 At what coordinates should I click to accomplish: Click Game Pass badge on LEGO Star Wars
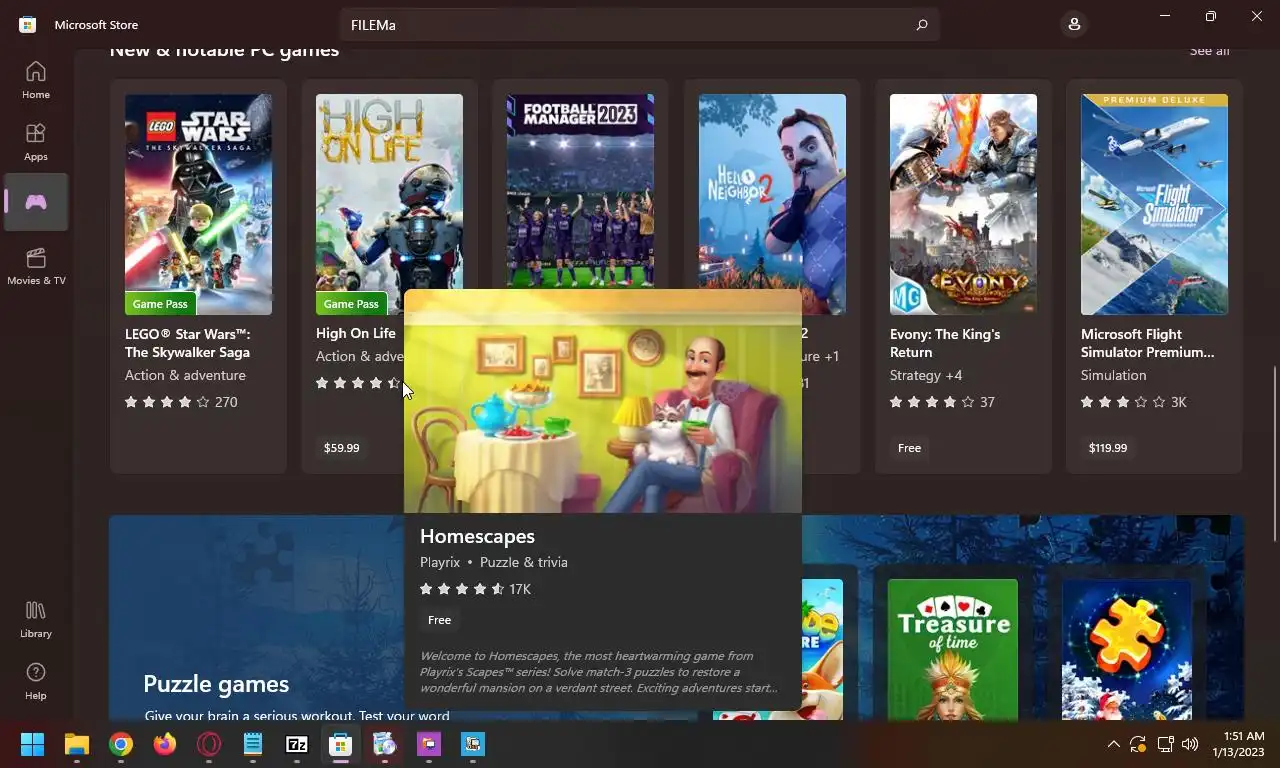pyautogui.click(x=160, y=303)
